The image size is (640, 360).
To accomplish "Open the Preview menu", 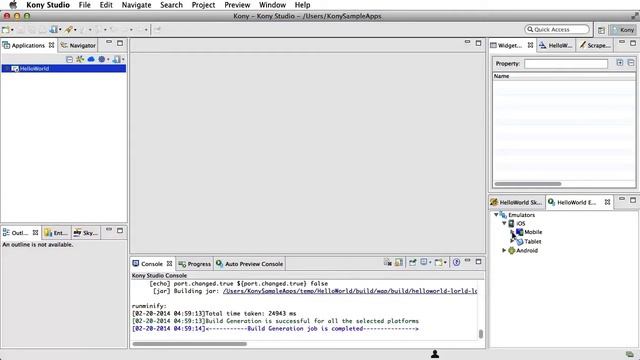I will pyautogui.click(x=237, y=5).
